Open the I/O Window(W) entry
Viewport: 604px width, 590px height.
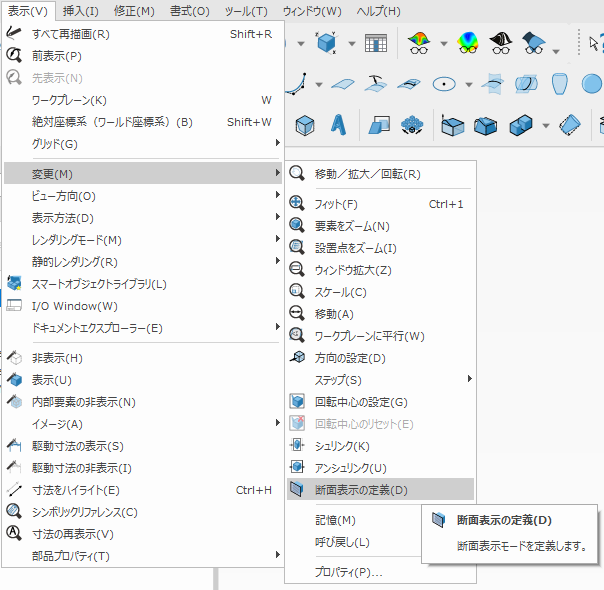coord(143,306)
